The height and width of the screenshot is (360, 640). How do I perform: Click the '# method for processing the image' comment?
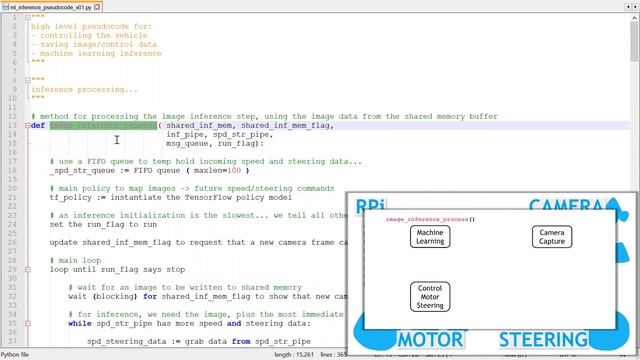(264, 116)
